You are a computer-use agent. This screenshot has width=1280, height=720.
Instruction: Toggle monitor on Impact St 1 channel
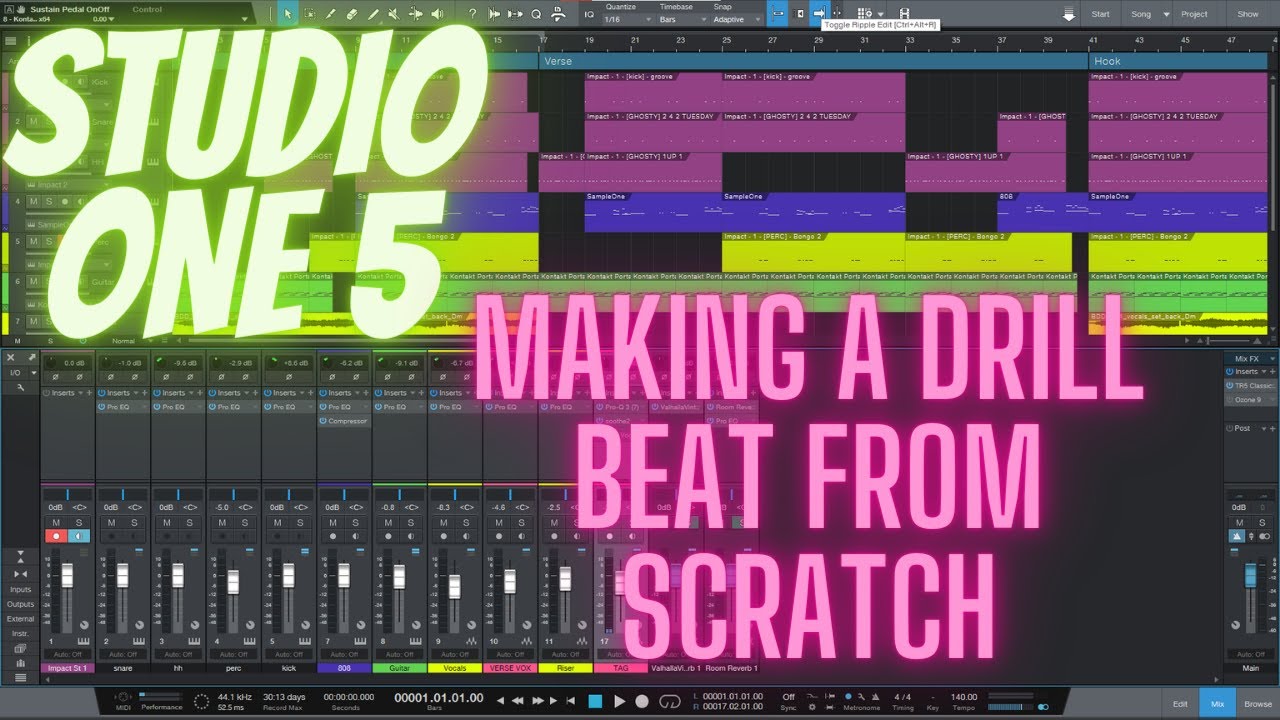pyautogui.click(x=77, y=537)
